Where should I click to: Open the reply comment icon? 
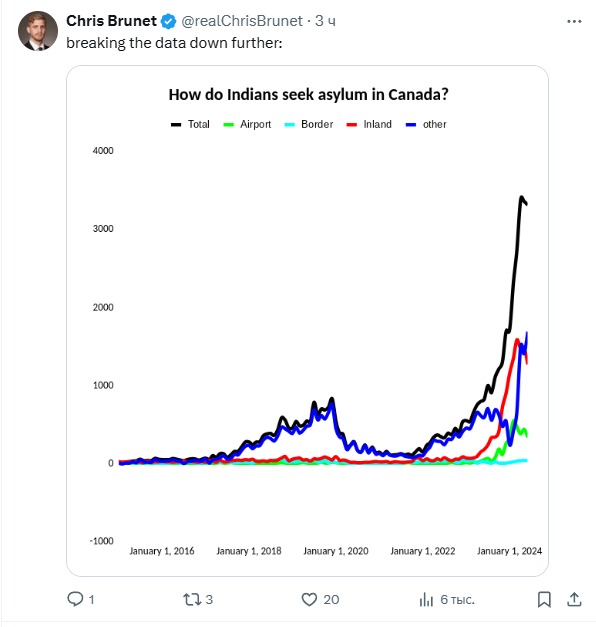(75, 599)
